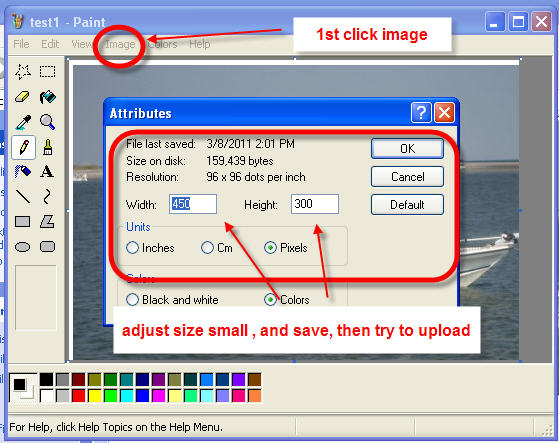
Task: Choose Black and white colors option
Action: [172, 300]
